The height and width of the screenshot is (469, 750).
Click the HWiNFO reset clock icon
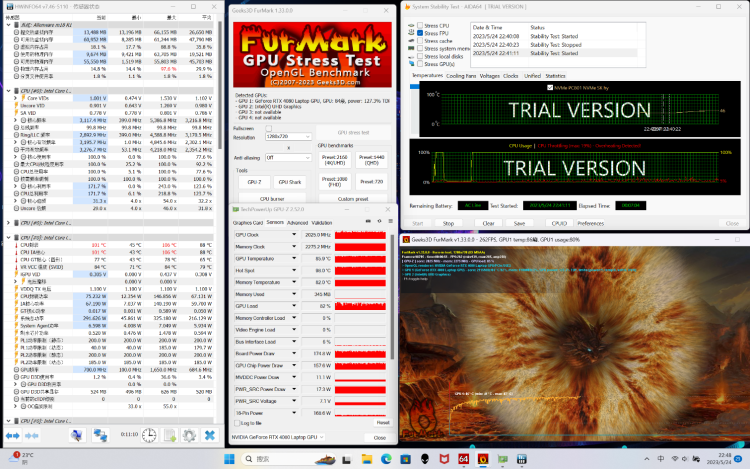[x=148, y=435]
